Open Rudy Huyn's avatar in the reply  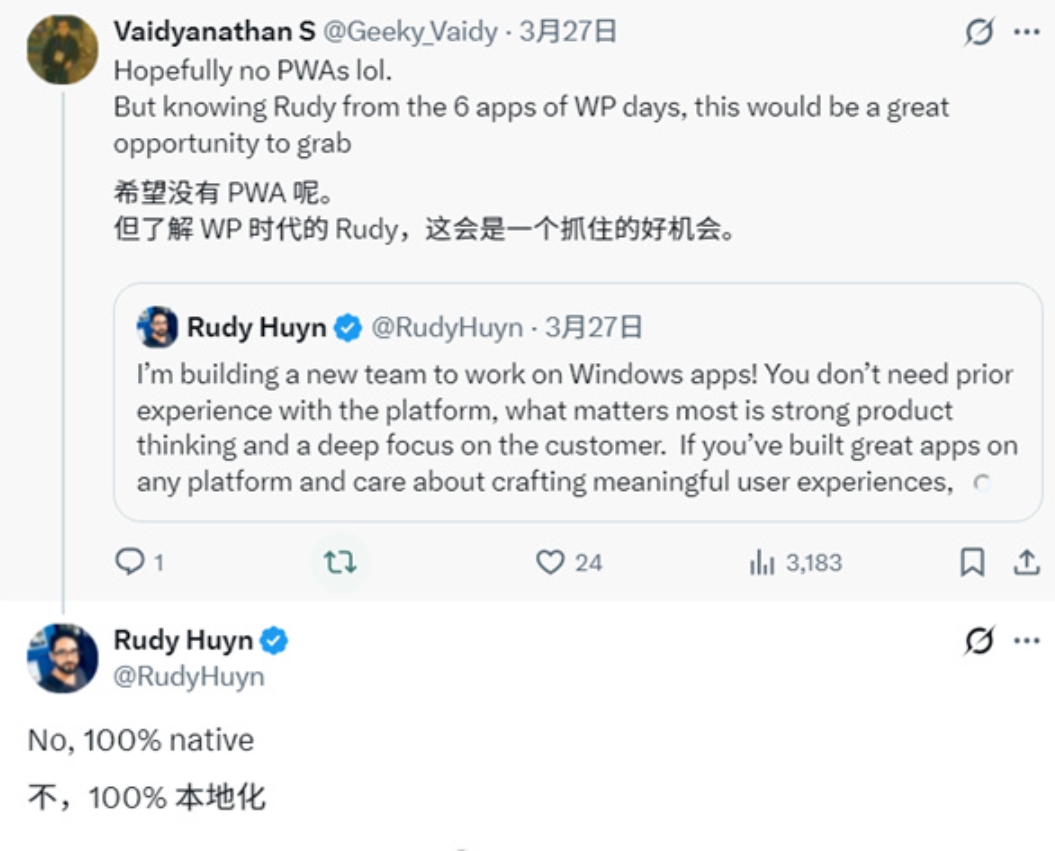click(x=62, y=658)
